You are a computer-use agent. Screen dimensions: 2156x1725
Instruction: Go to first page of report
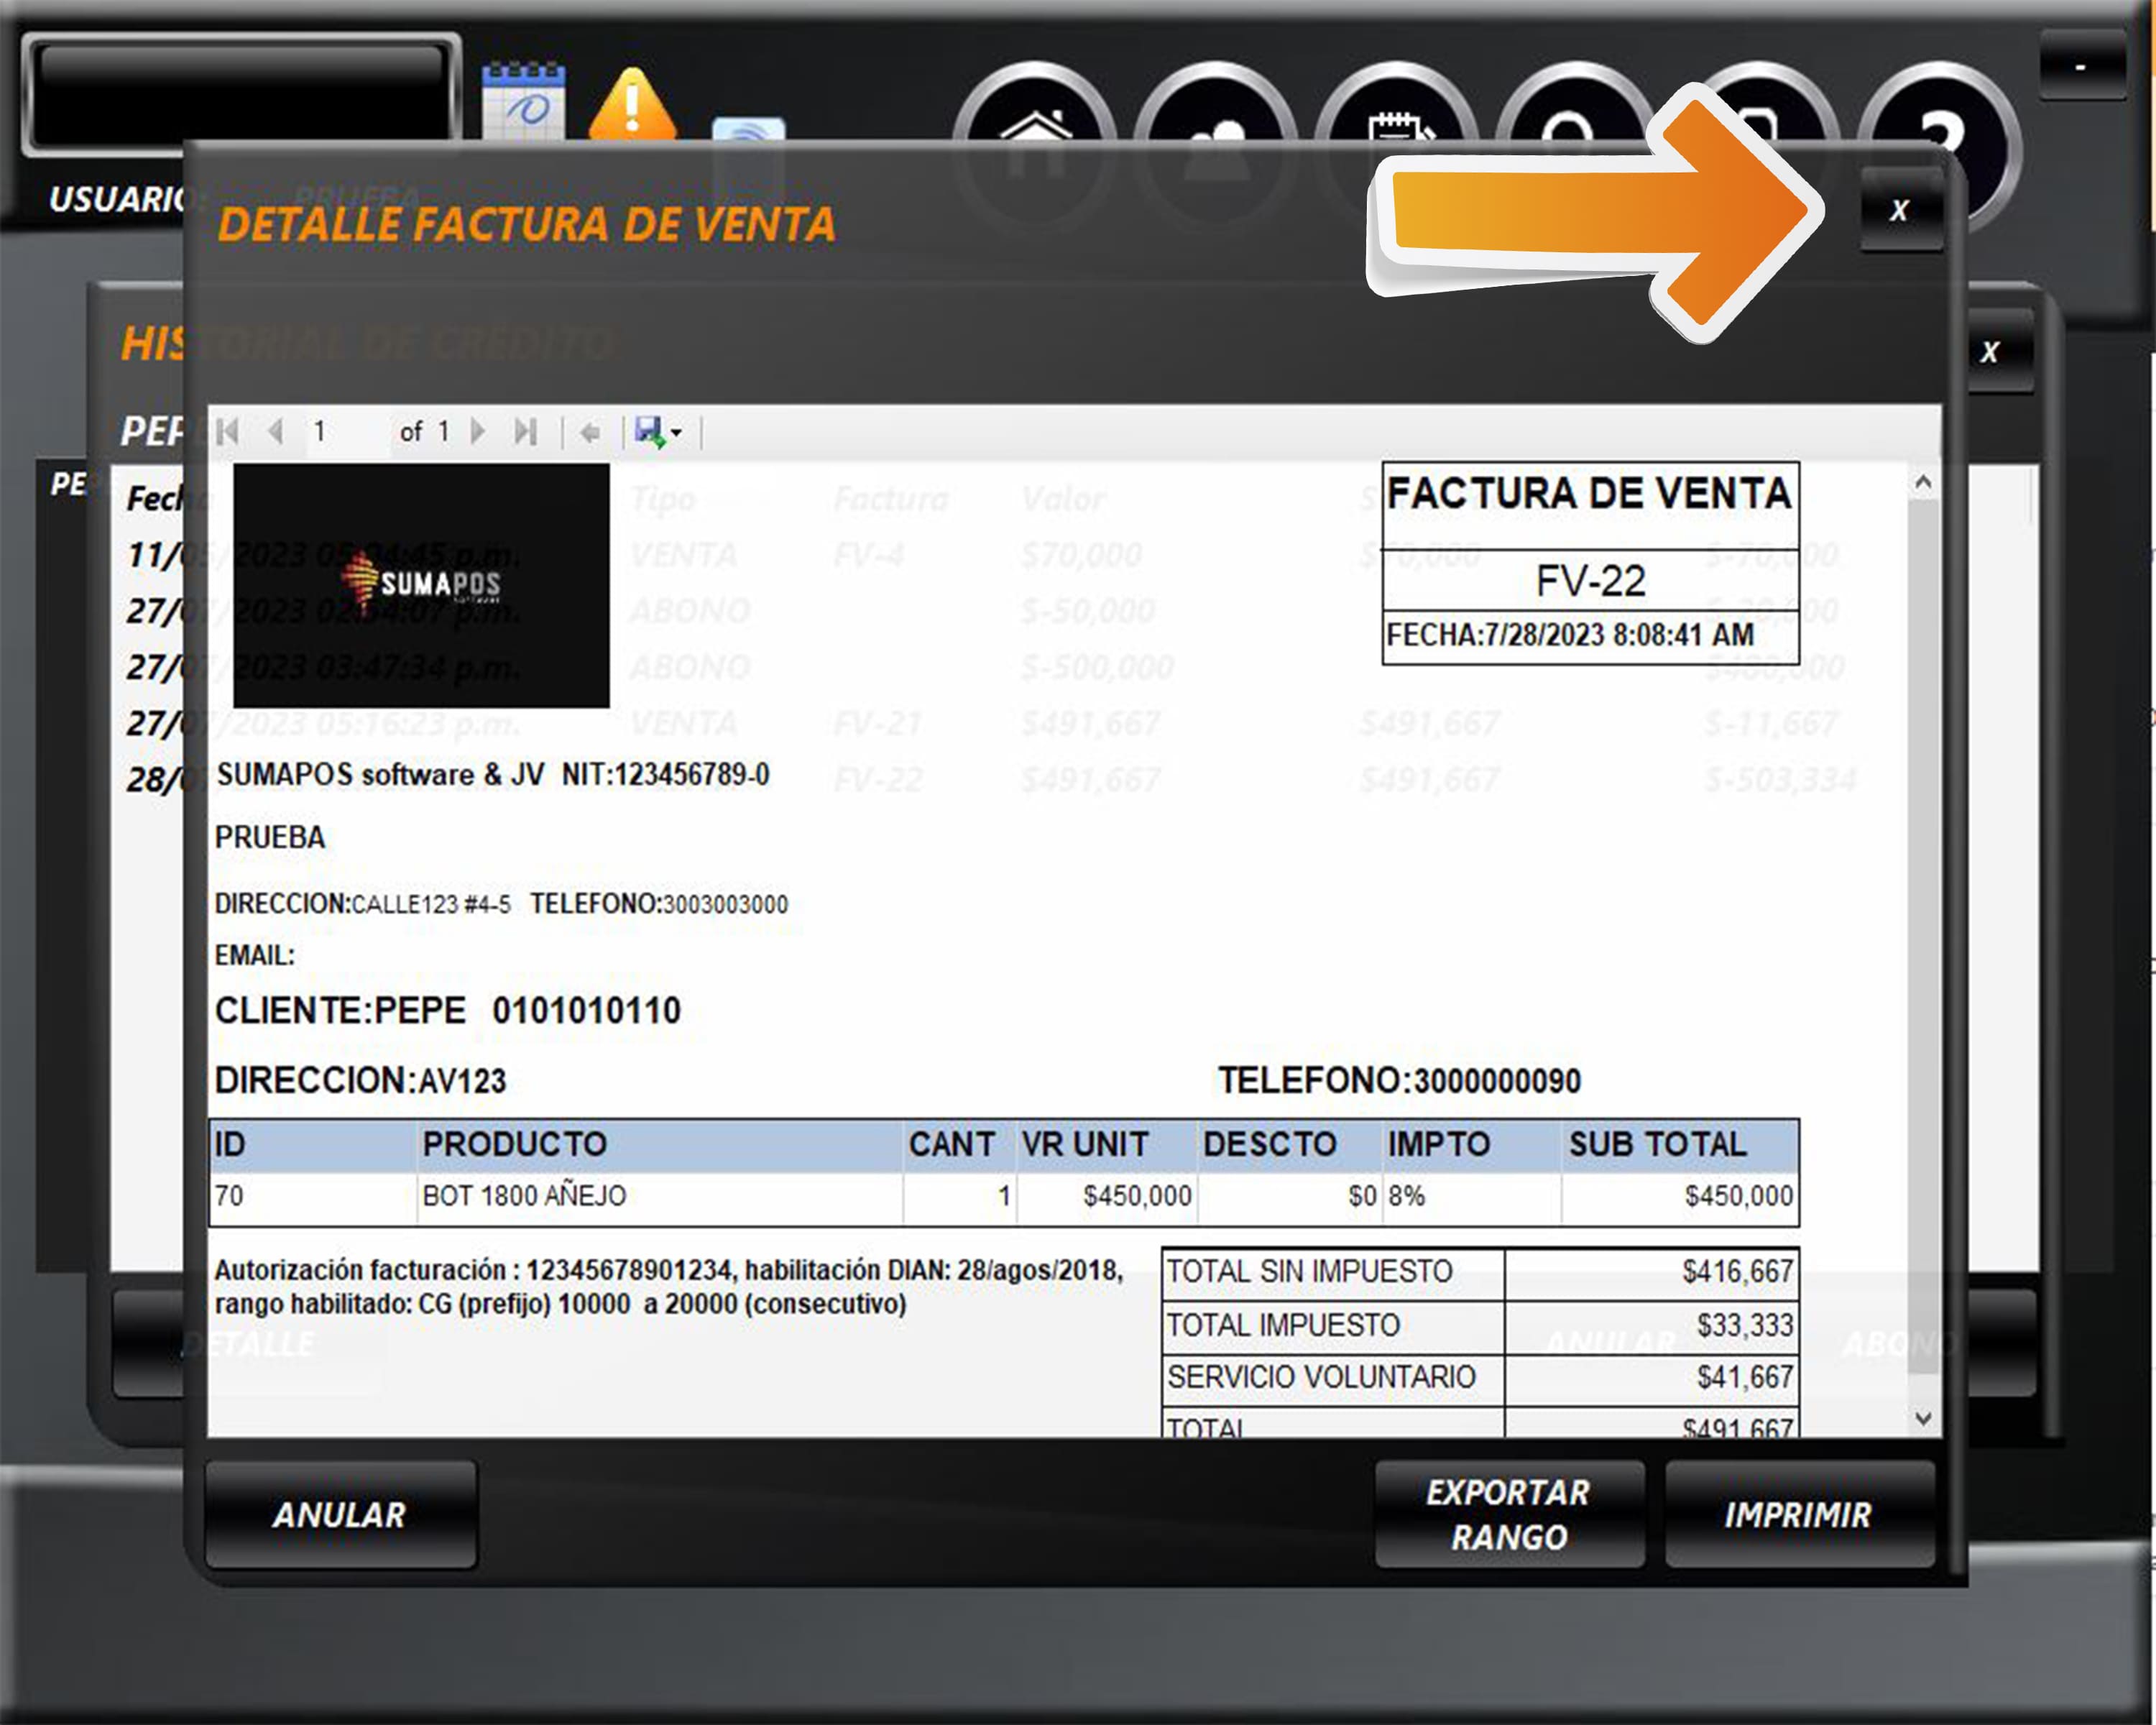(x=228, y=432)
